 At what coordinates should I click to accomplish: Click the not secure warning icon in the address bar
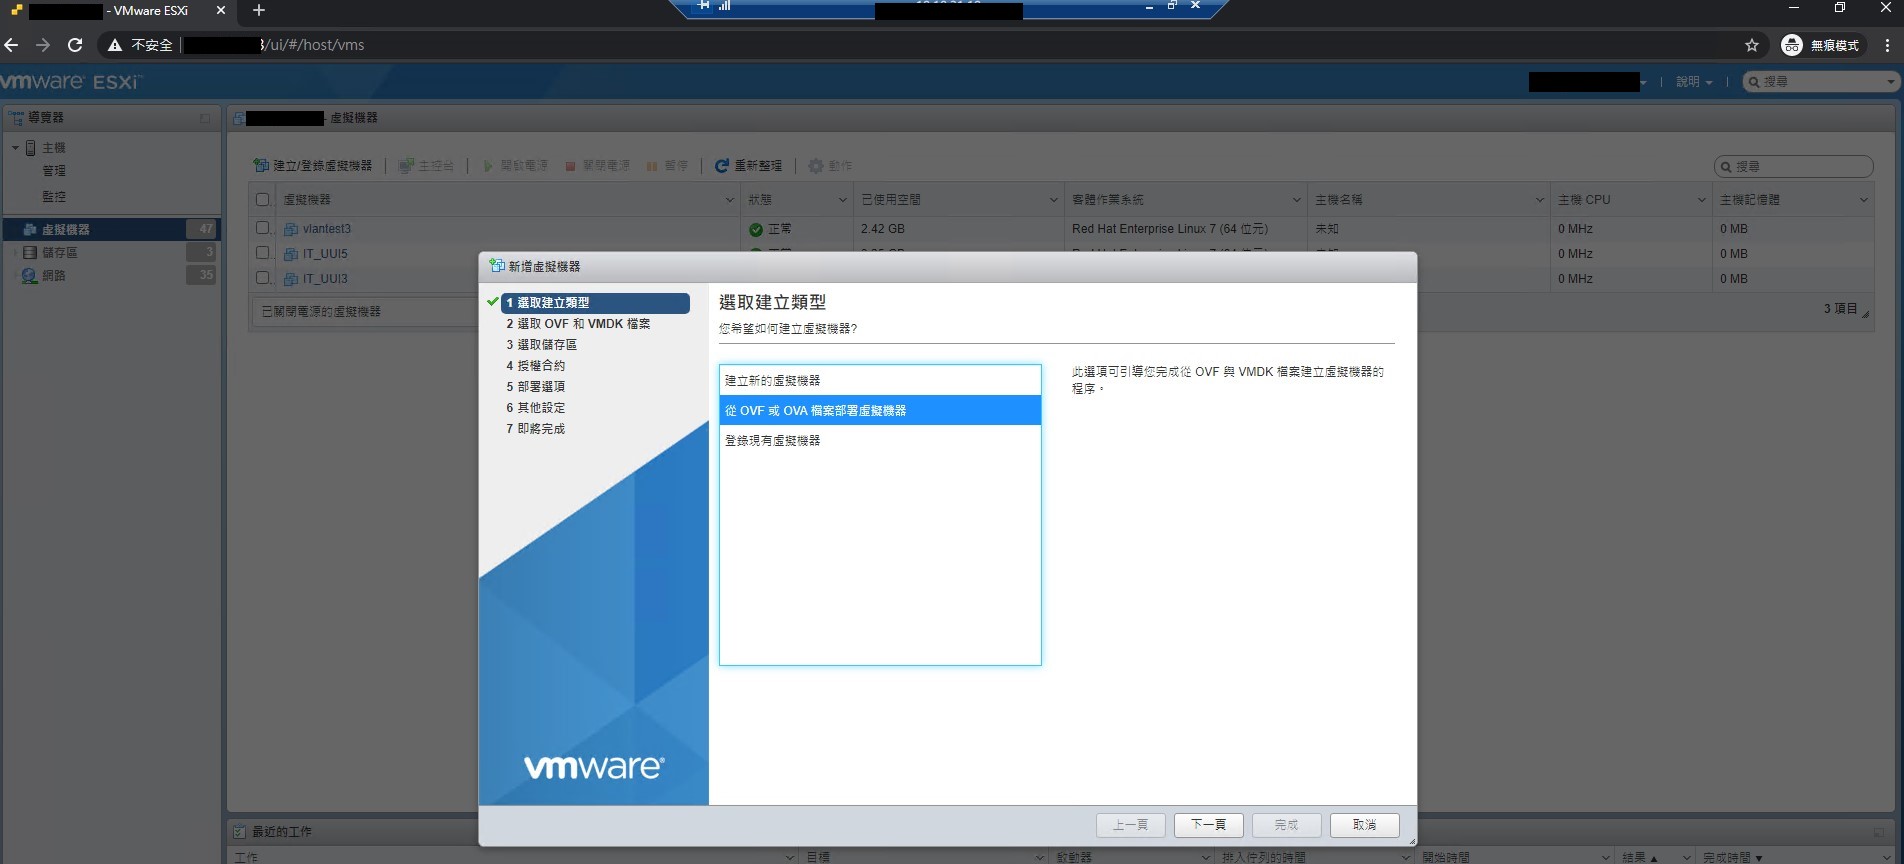click(115, 45)
